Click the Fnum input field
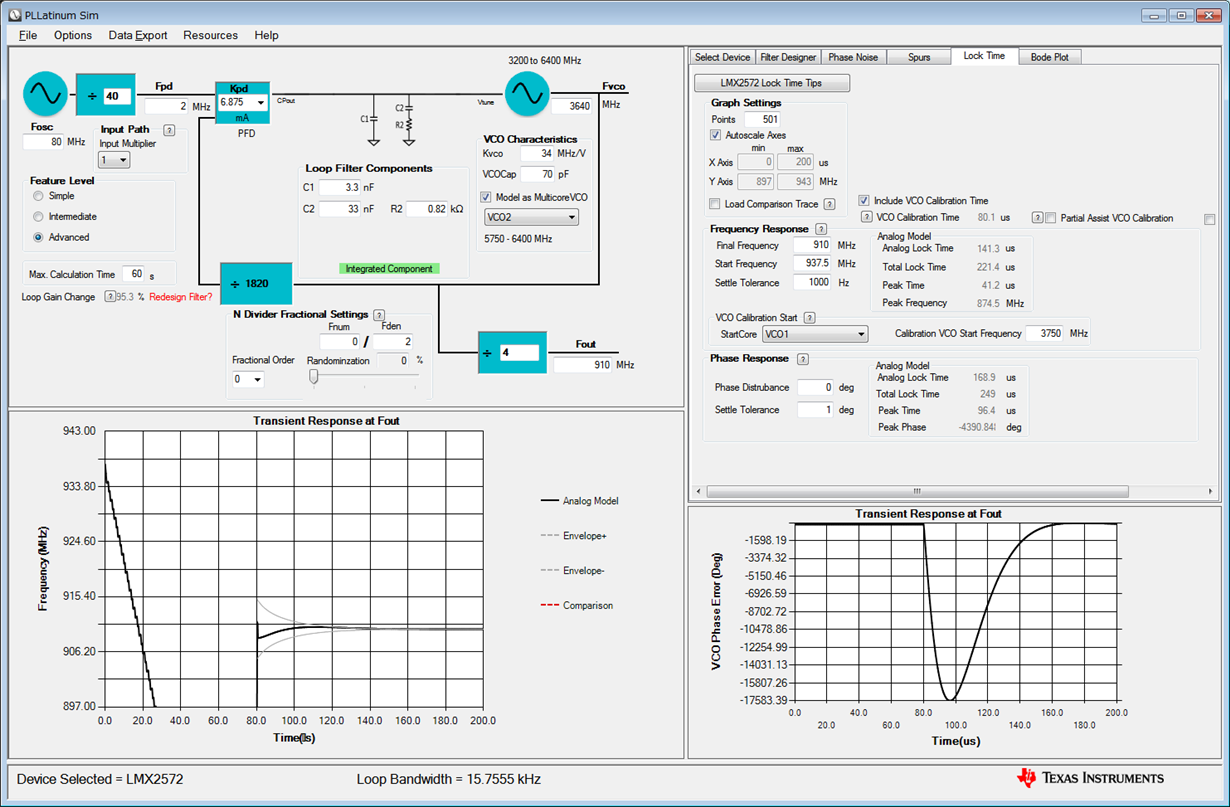 click(x=339, y=342)
